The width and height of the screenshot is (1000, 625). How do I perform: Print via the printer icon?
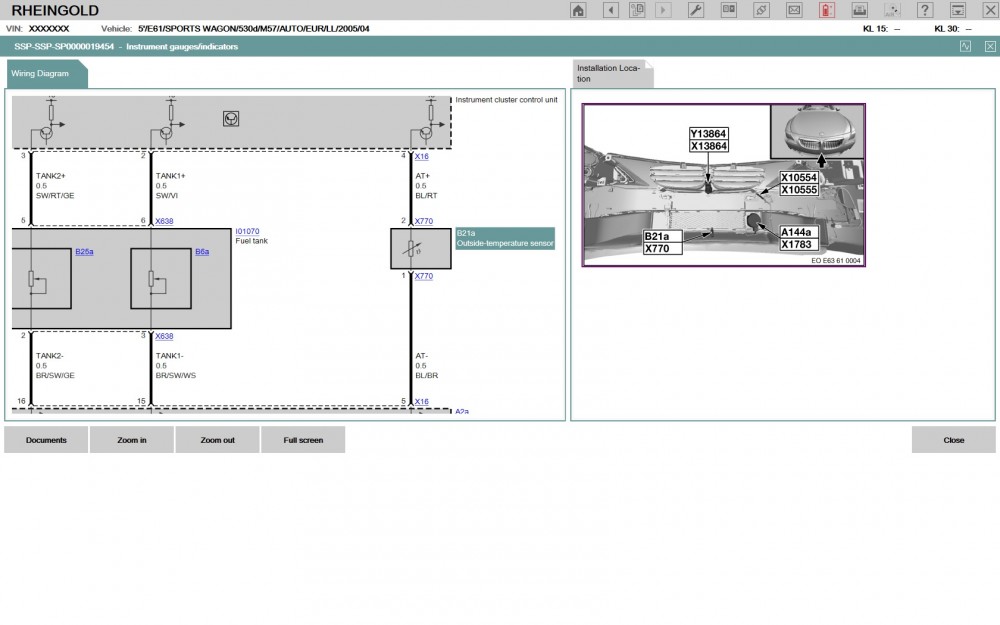860,10
